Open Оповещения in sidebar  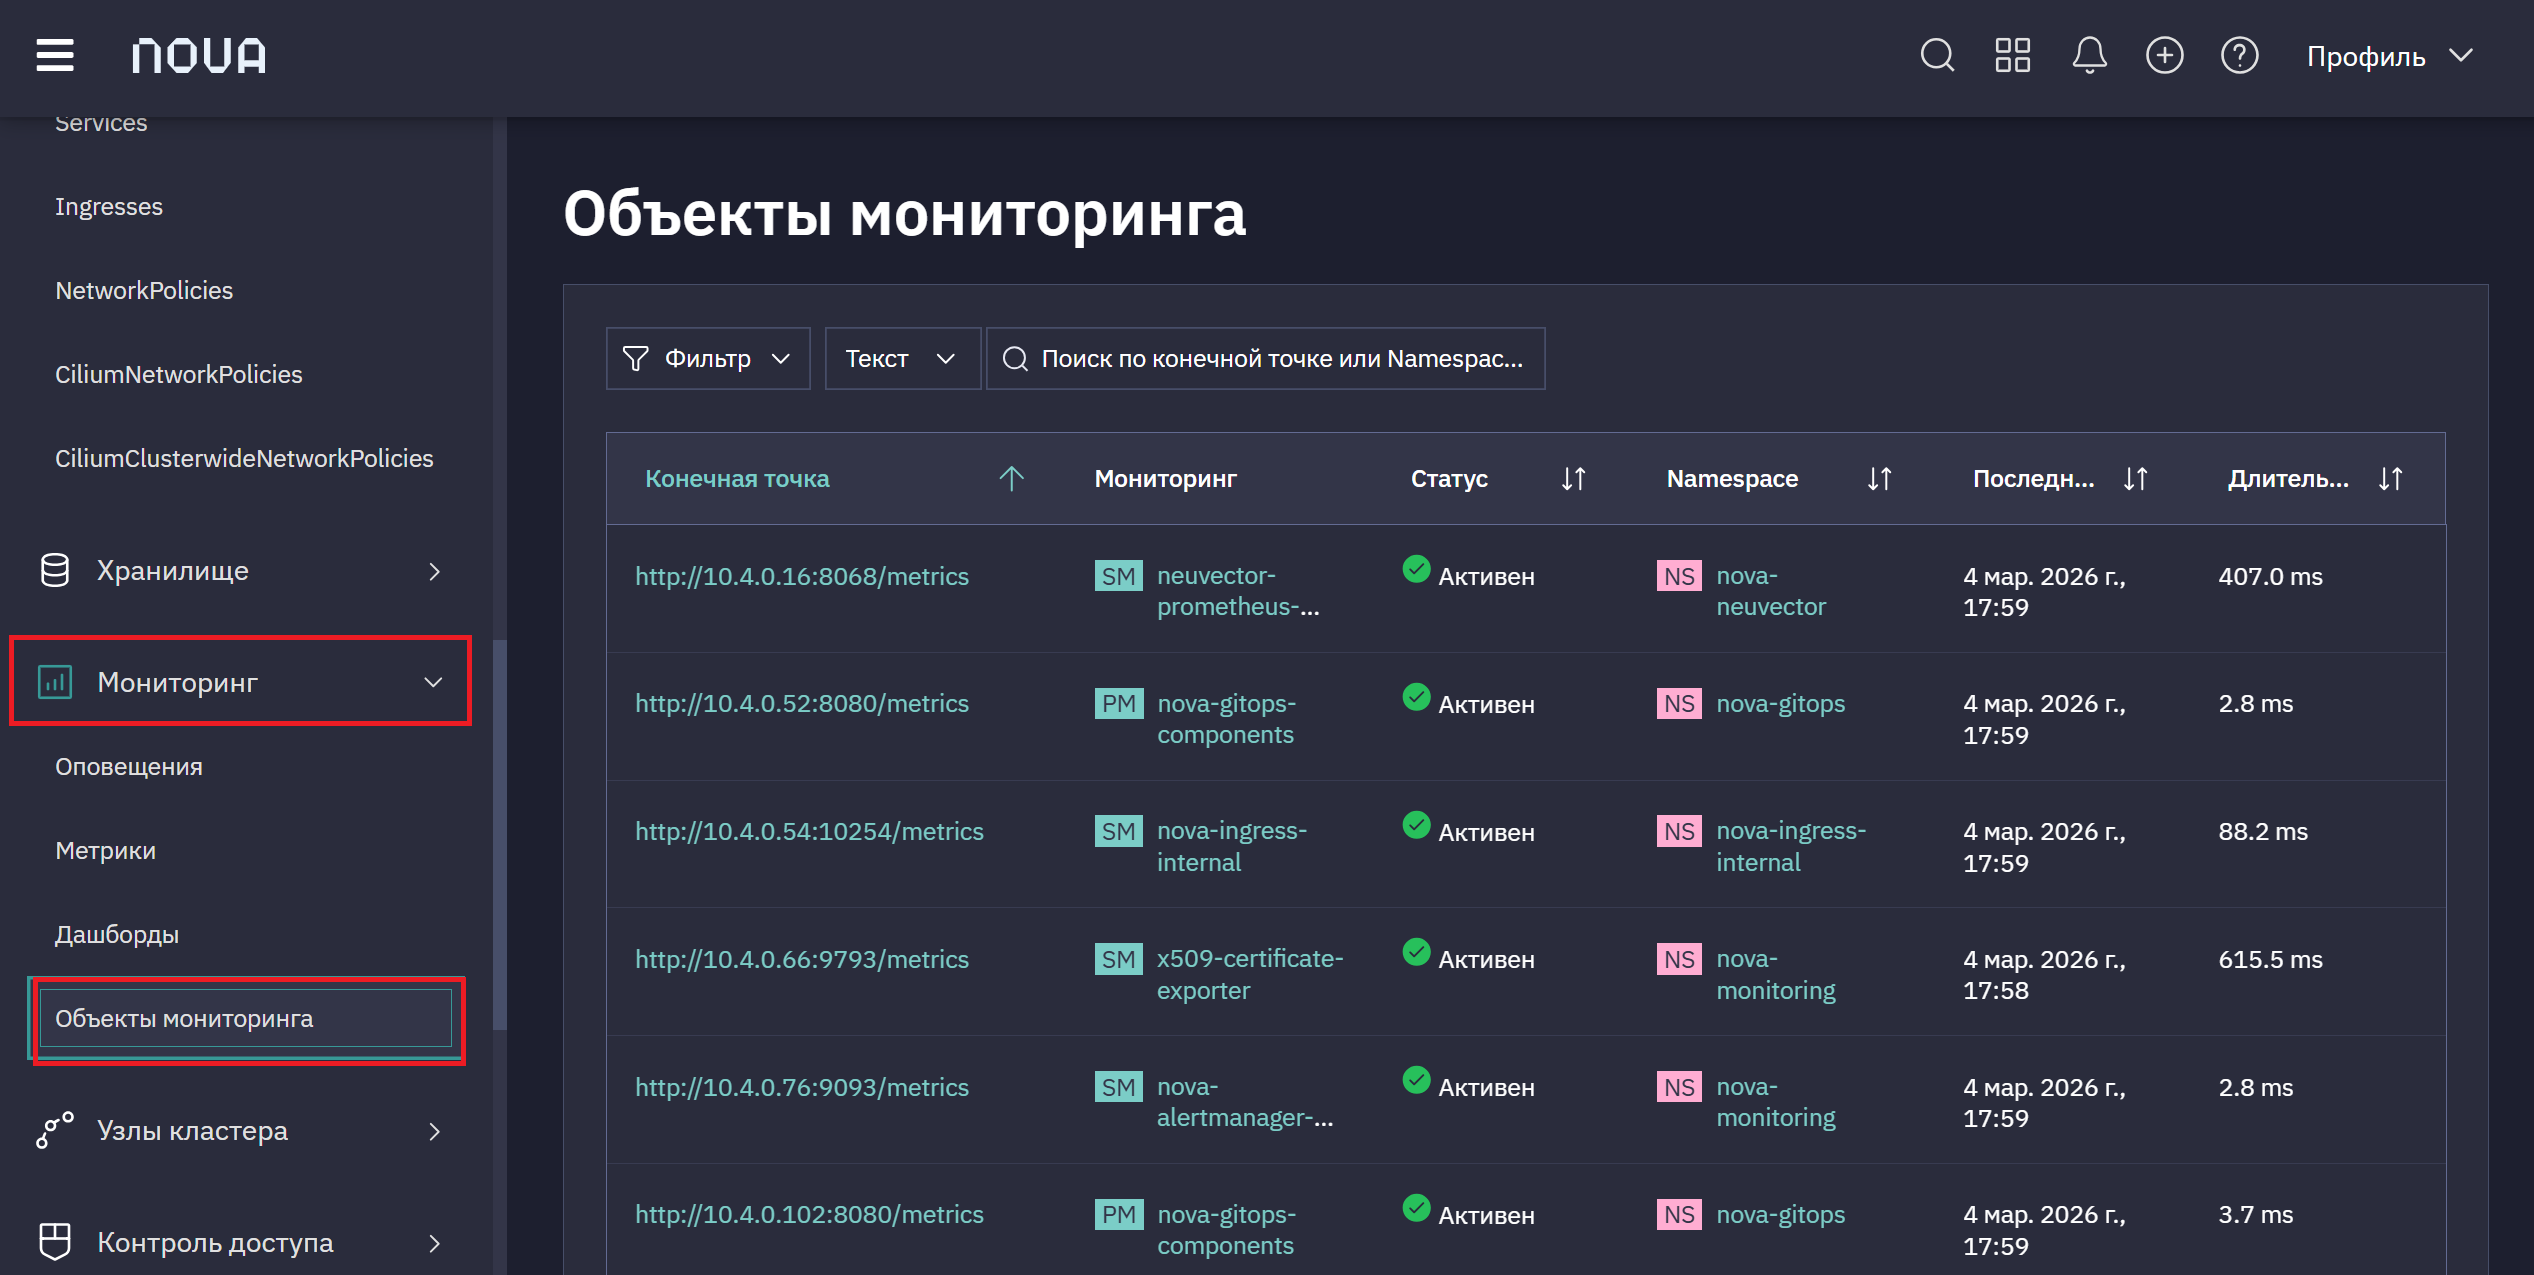tap(129, 766)
